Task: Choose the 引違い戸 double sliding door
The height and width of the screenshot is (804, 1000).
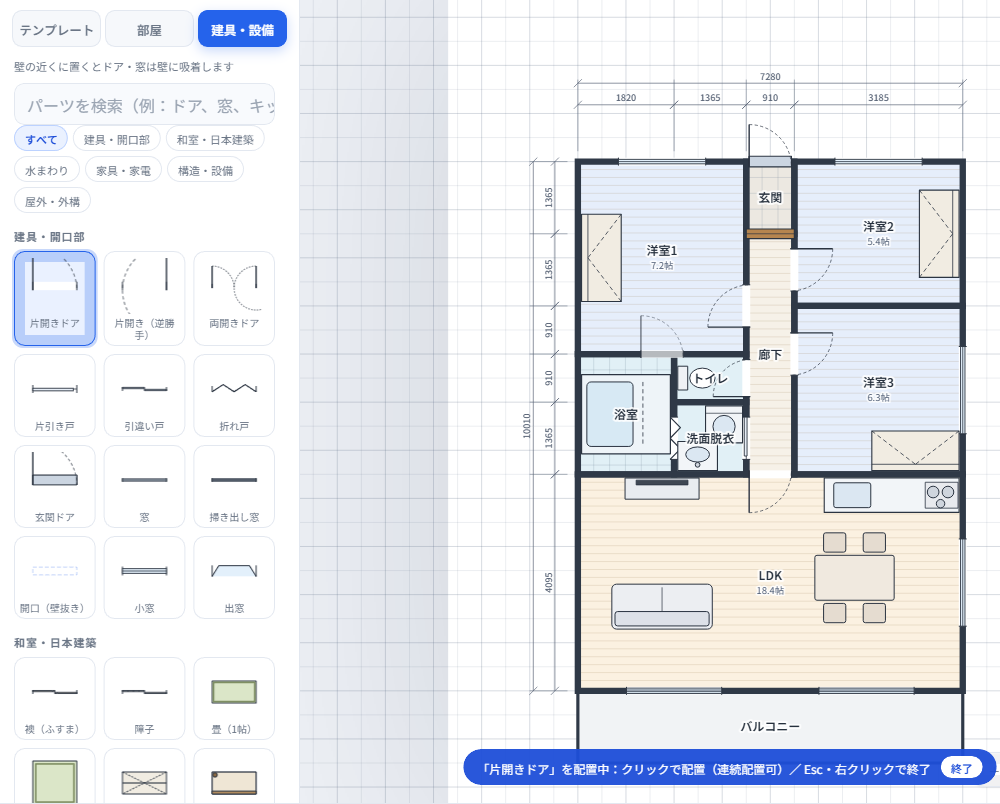Action: click(x=144, y=396)
